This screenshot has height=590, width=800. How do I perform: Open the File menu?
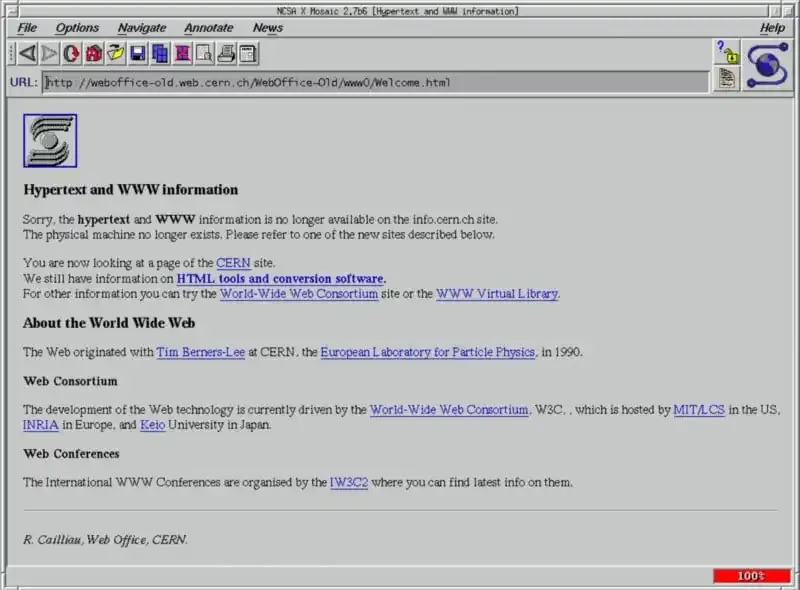27,28
